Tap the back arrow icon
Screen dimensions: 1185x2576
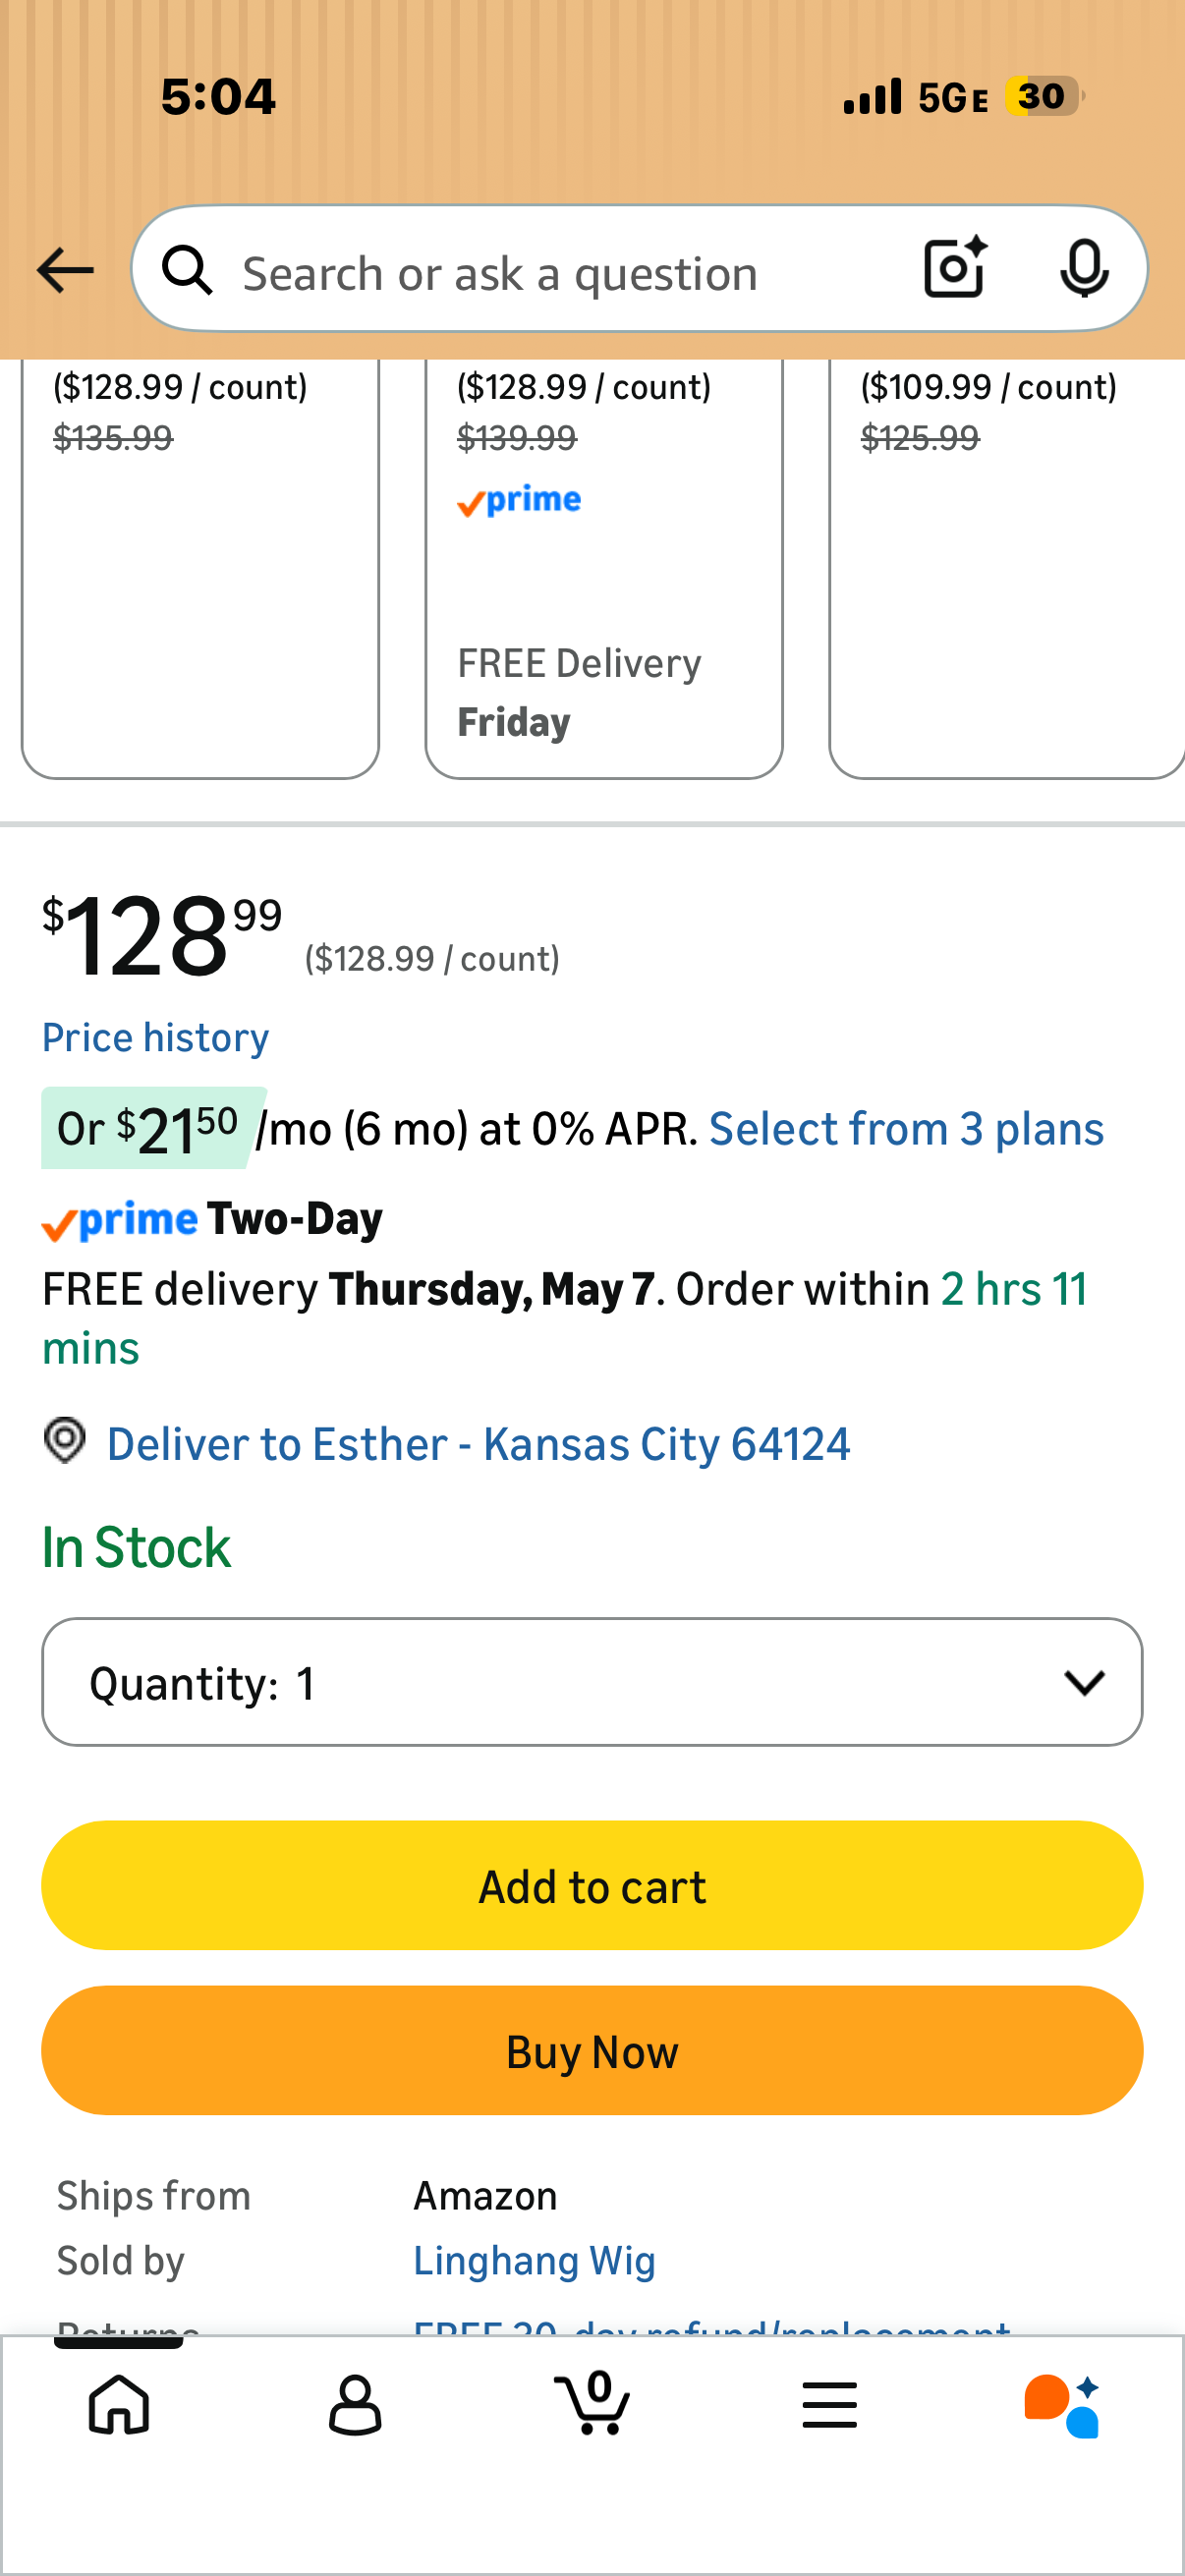(x=65, y=270)
